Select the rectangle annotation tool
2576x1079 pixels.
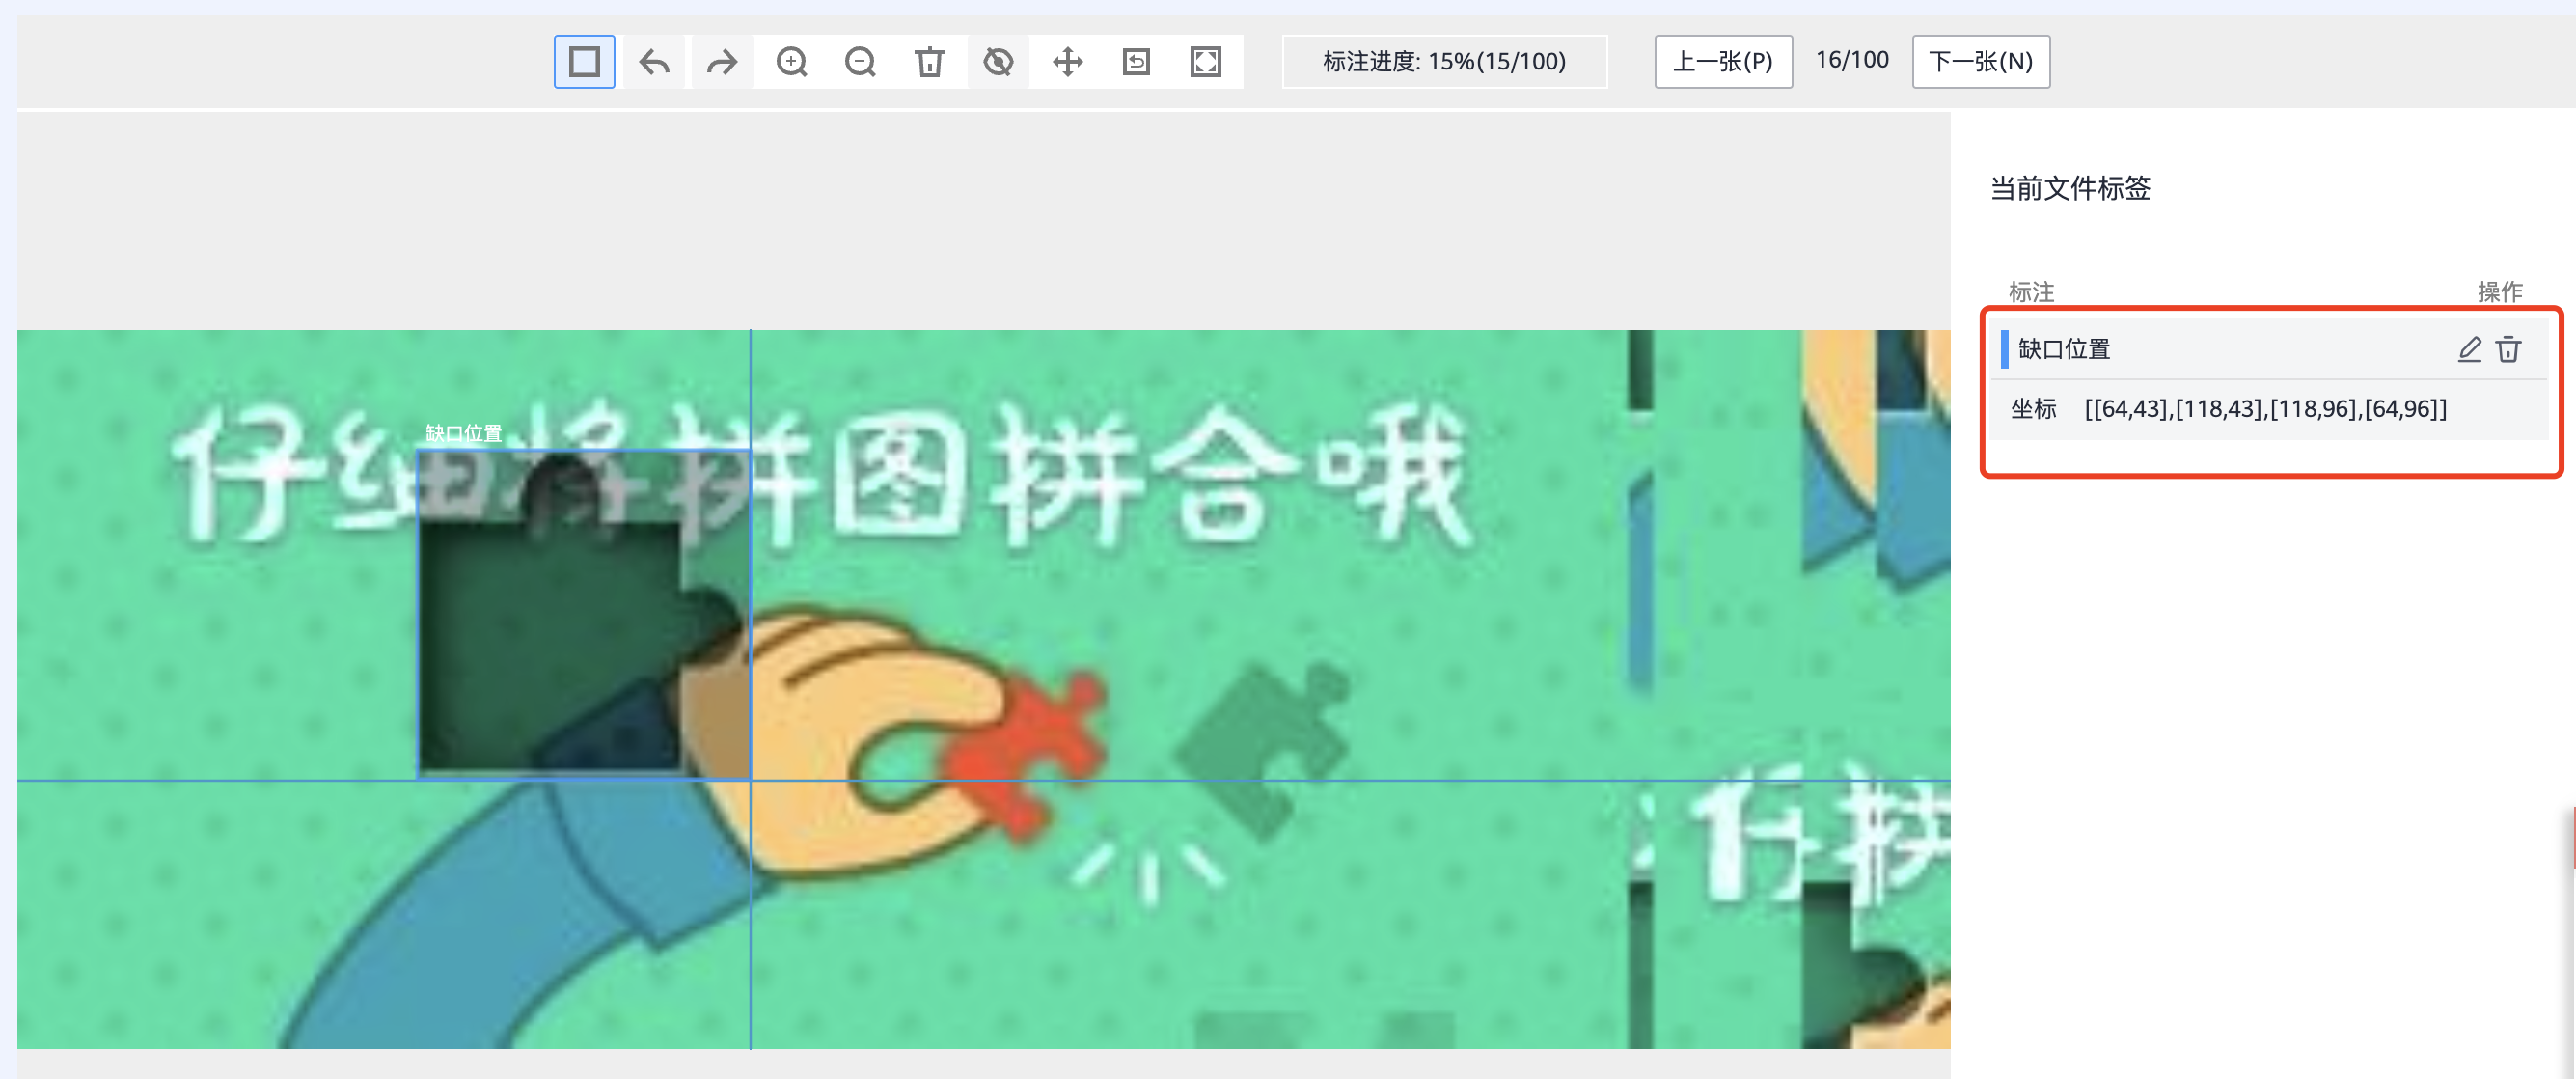tap(584, 62)
